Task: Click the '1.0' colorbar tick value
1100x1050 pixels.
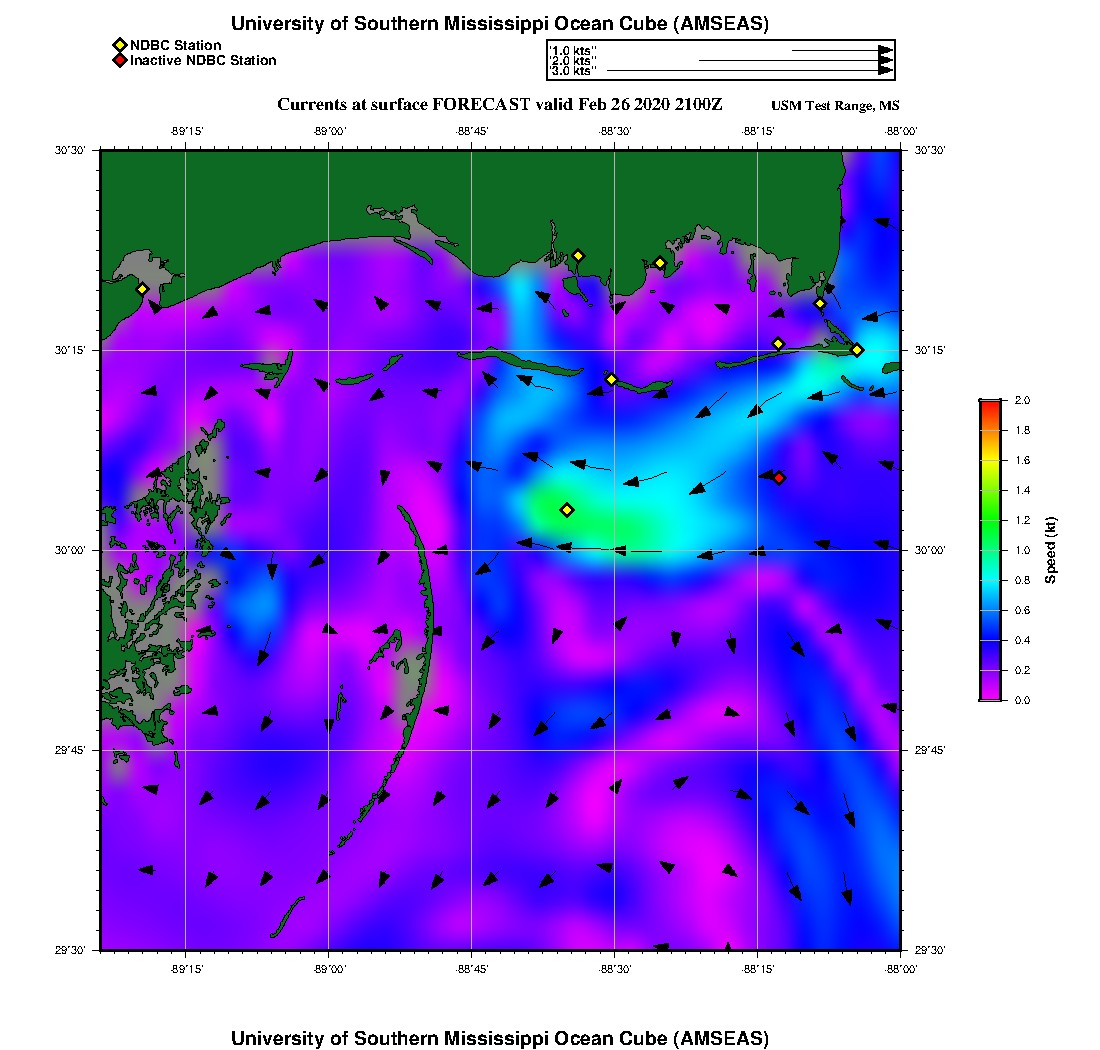Action: pos(1022,550)
